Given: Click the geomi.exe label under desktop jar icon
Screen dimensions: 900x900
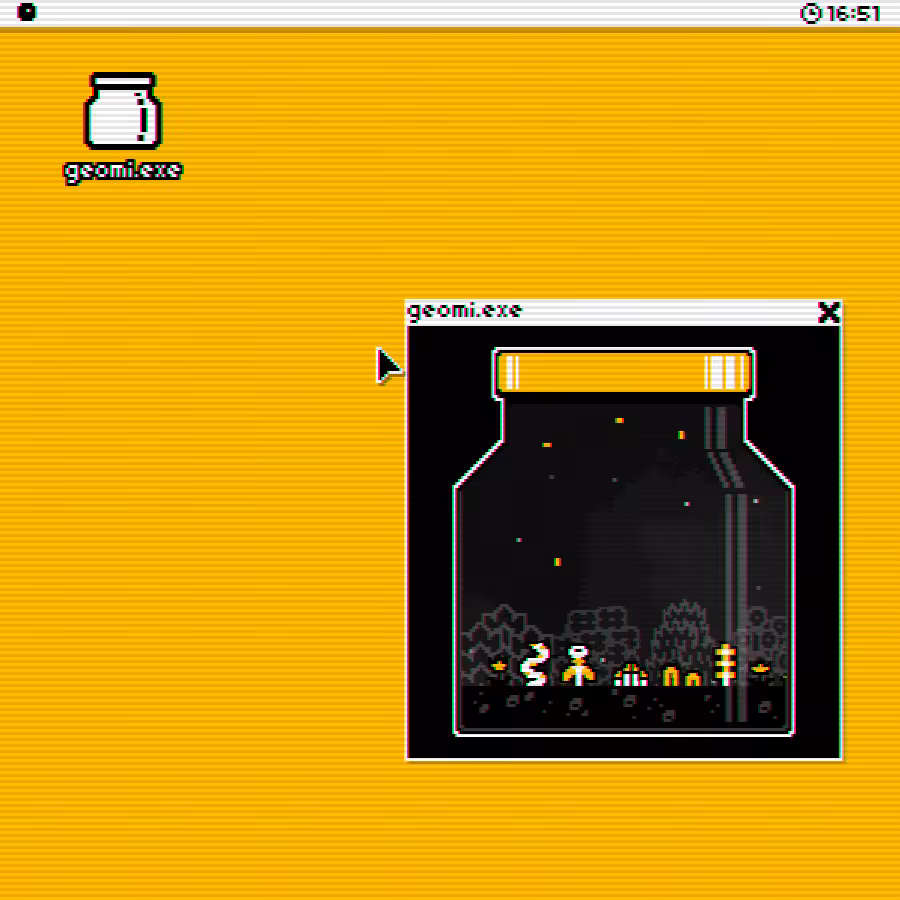Looking at the screenshot, I should tap(122, 171).
